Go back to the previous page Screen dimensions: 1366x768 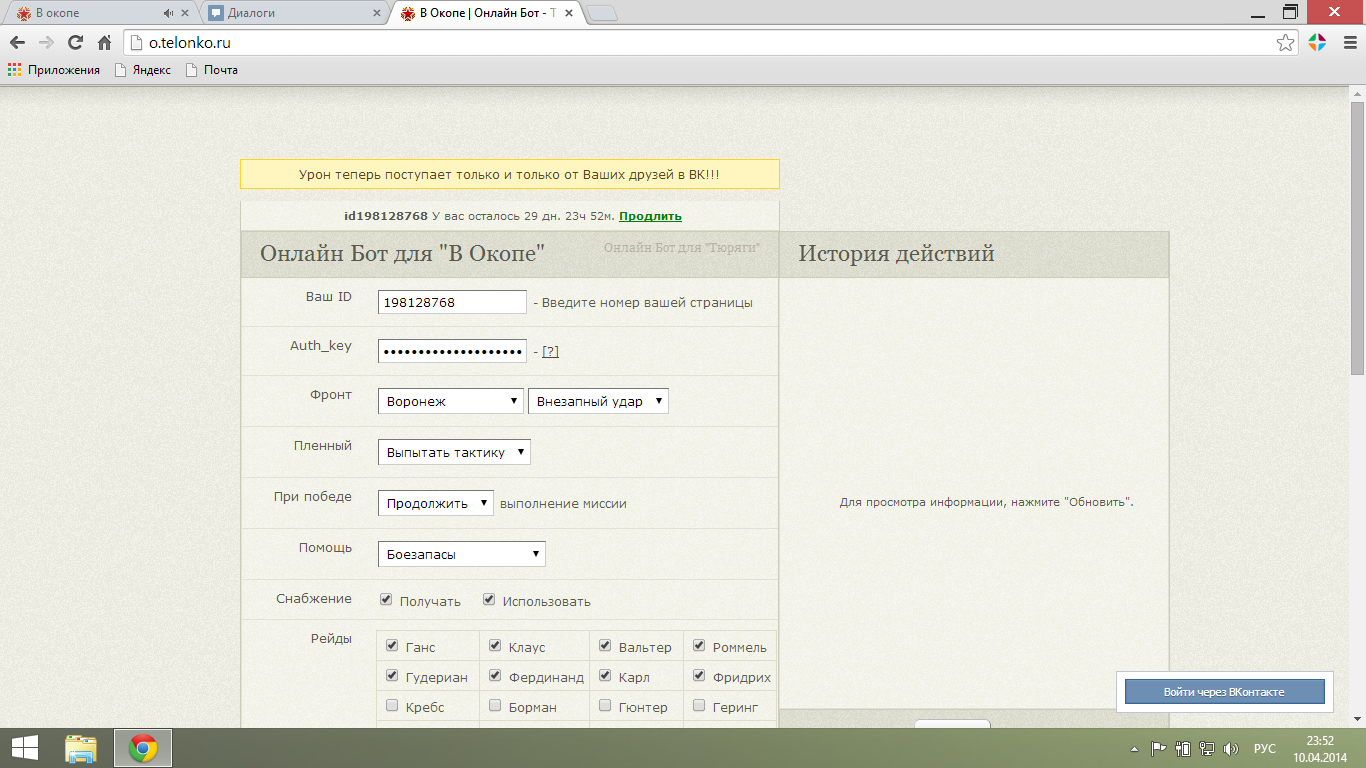17,43
